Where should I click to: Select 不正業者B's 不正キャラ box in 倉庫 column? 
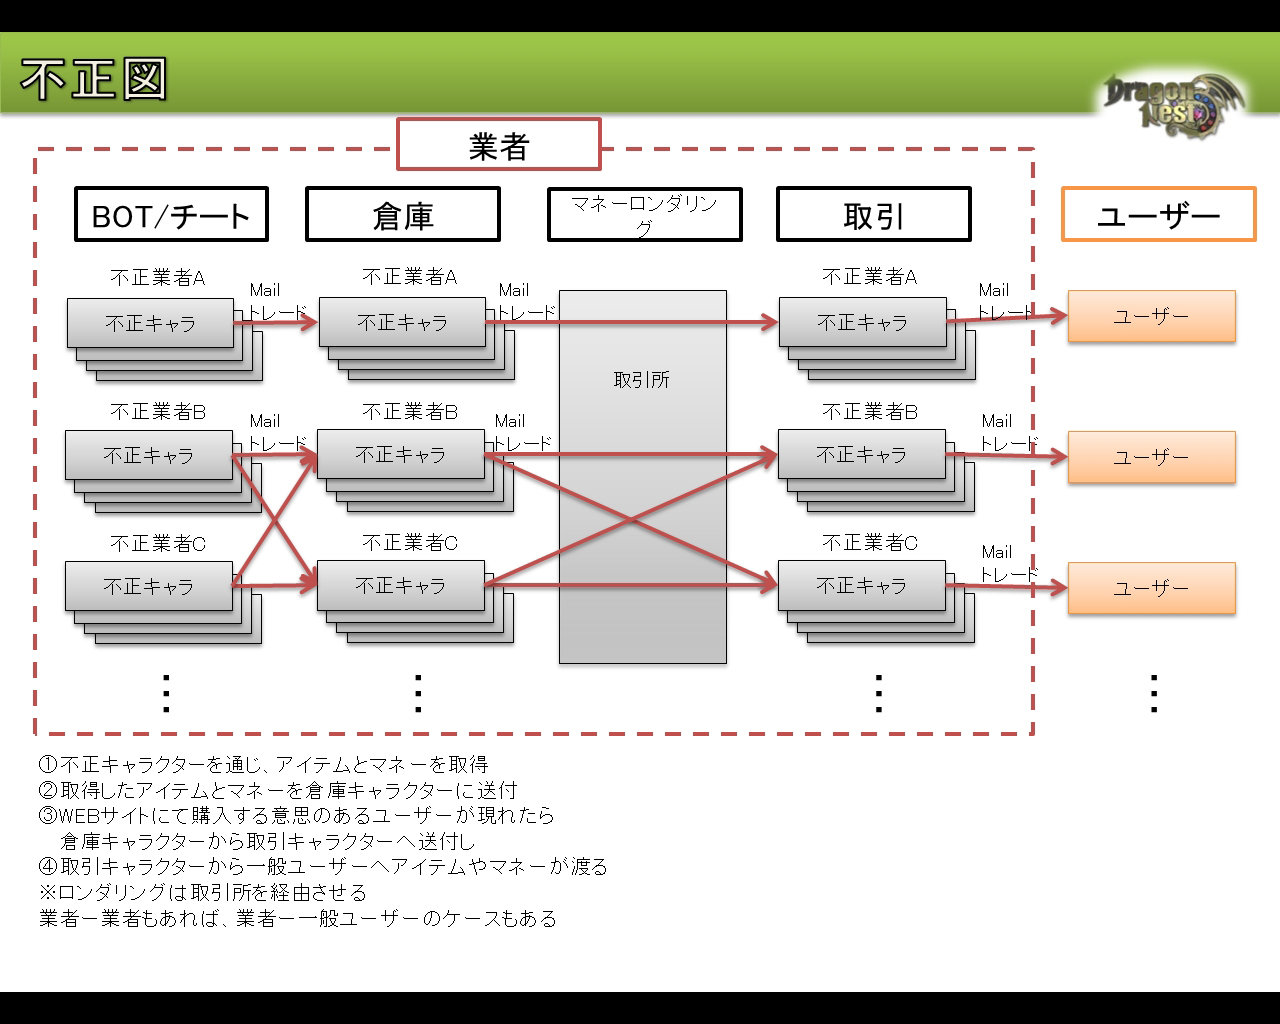tap(400, 455)
